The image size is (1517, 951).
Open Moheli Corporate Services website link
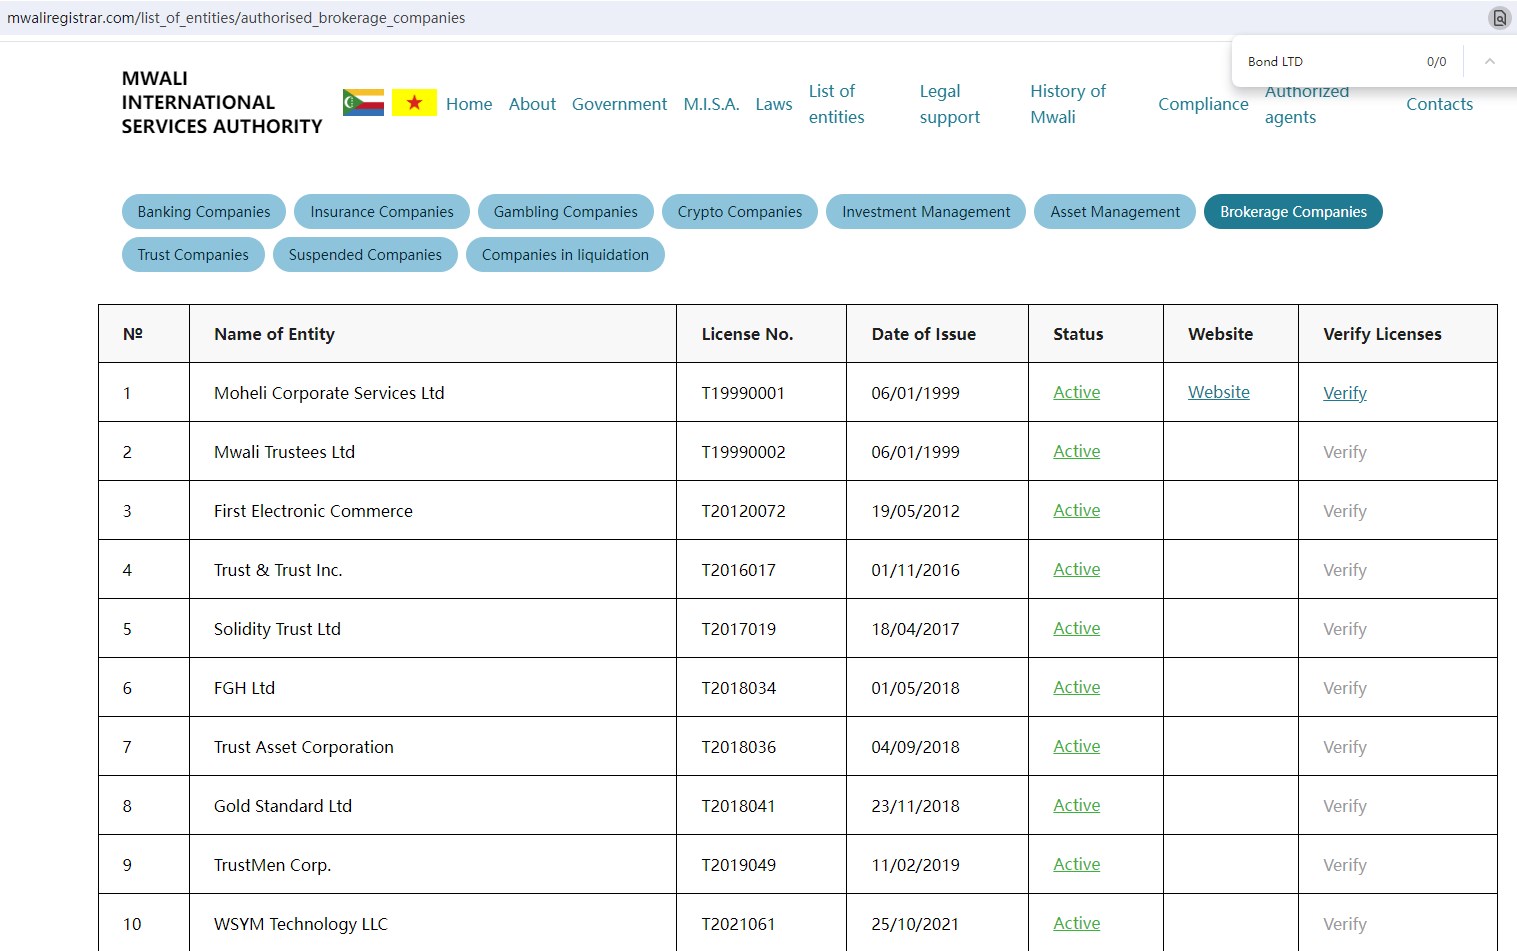1218,392
